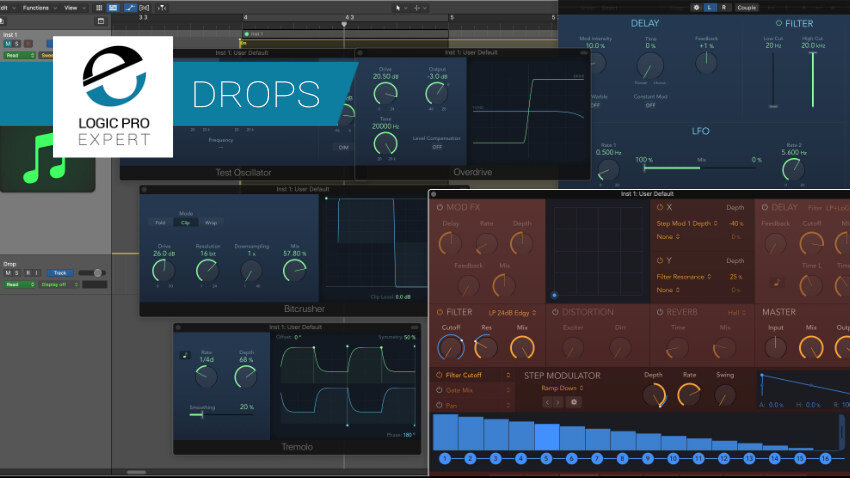The height and width of the screenshot is (478, 850).
Task: Enable the Gate Mix step modulator power
Action: pos(439,390)
